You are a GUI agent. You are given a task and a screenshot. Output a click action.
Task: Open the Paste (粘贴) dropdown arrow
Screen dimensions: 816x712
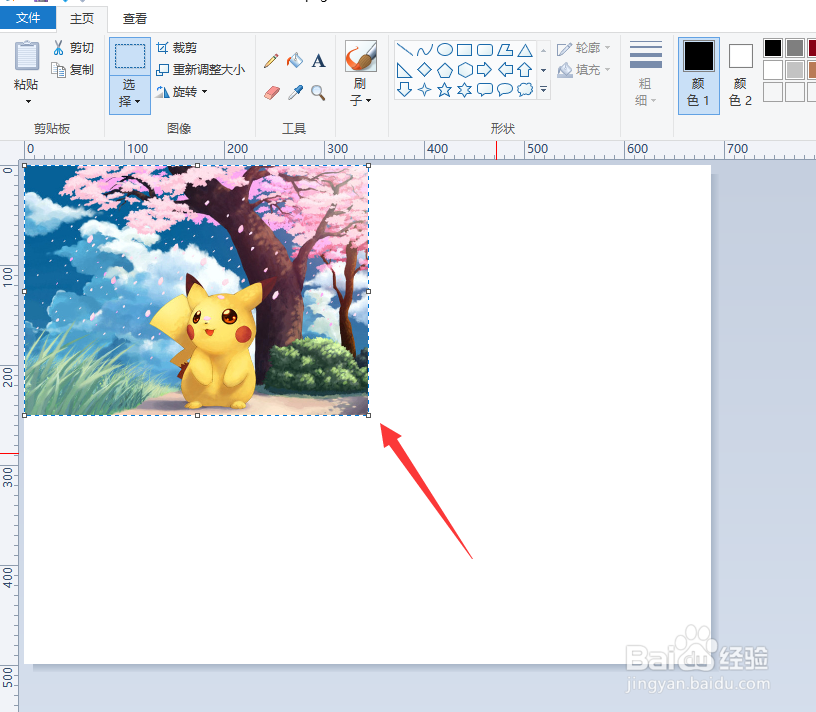(28, 101)
